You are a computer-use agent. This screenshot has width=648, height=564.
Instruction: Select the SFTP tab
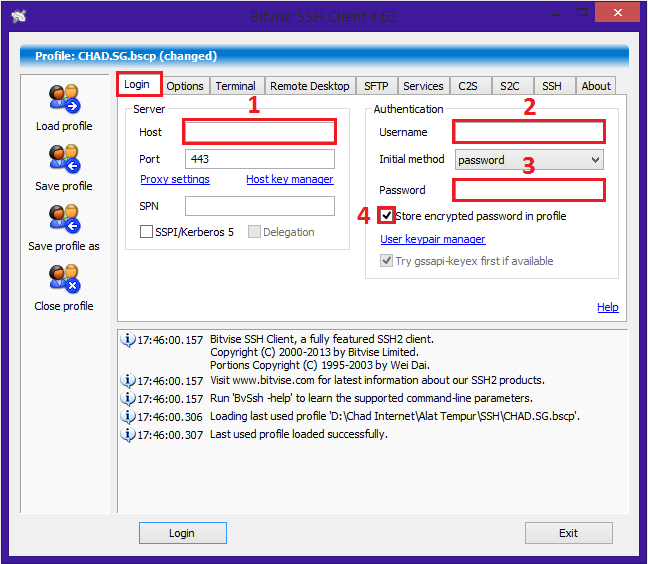pyautogui.click(x=376, y=86)
